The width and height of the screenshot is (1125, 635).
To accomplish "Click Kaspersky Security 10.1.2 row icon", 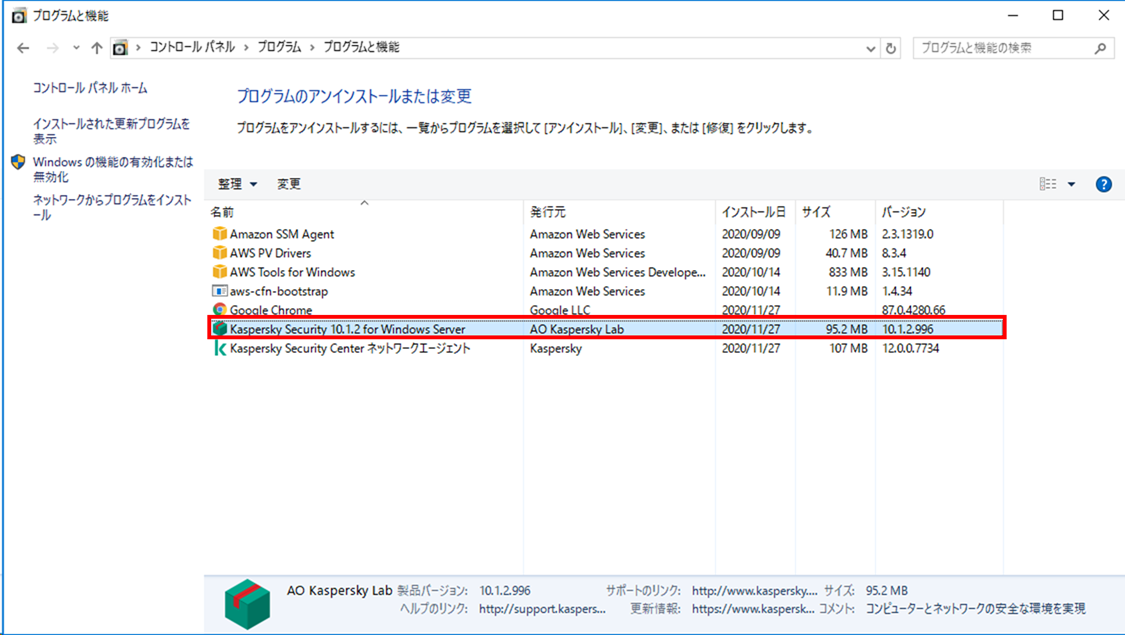I will (x=220, y=329).
